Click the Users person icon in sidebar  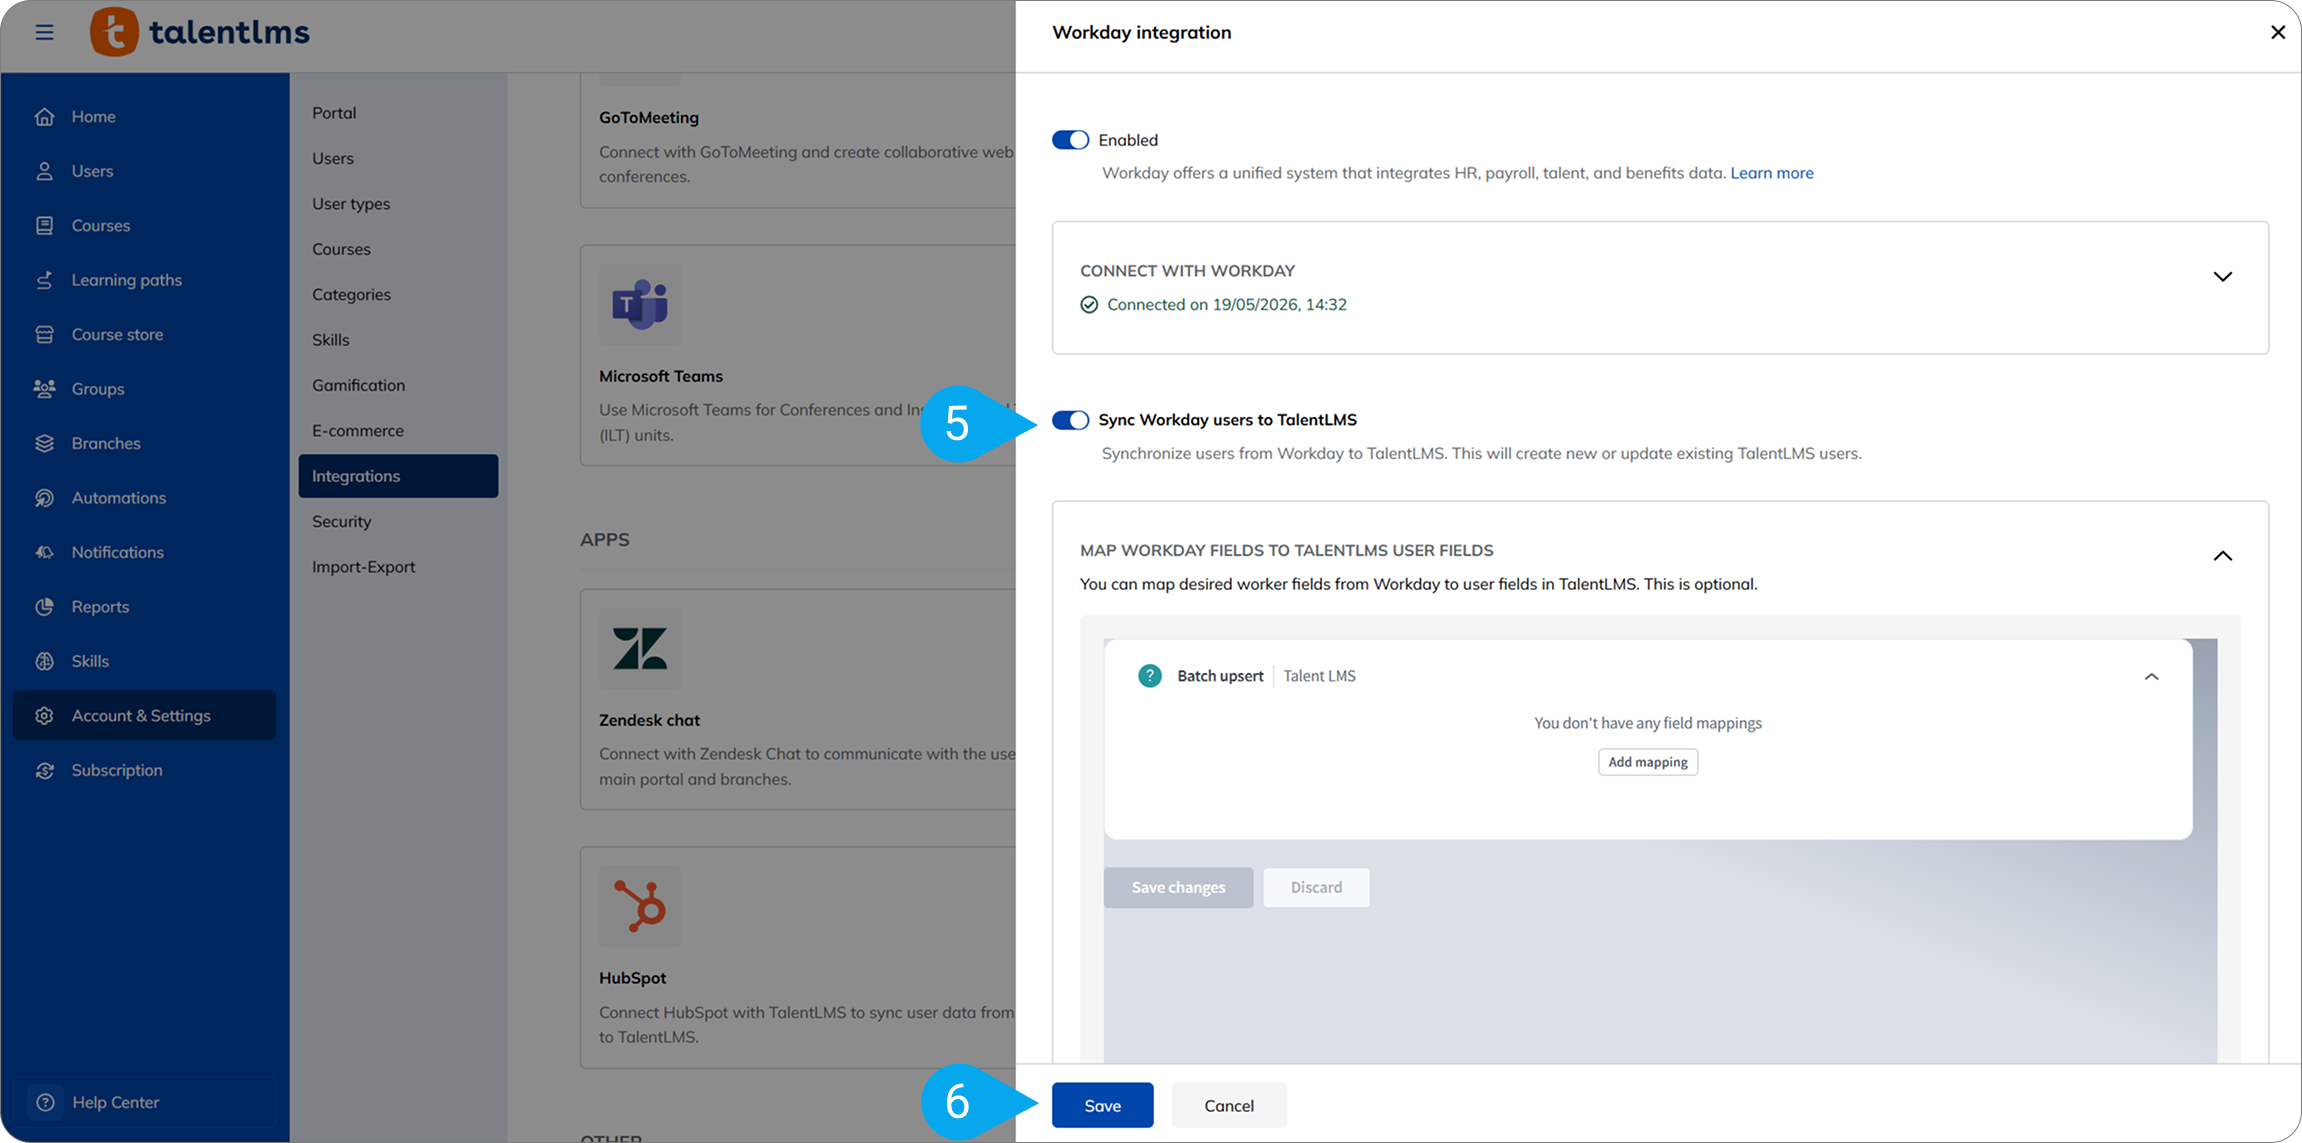tap(44, 171)
